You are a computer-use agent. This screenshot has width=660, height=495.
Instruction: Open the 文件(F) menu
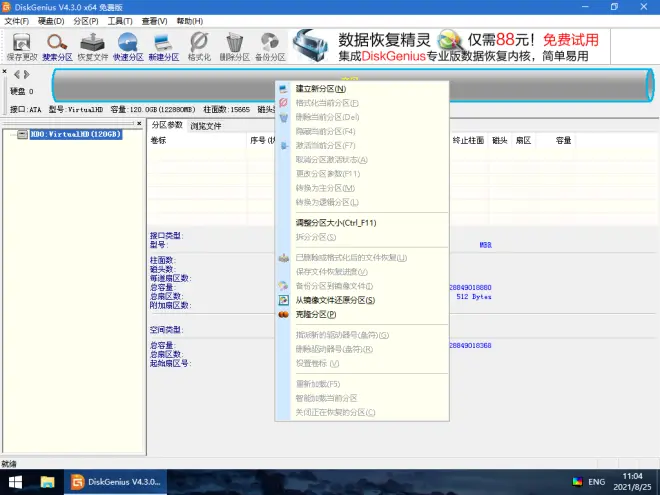click(16, 21)
